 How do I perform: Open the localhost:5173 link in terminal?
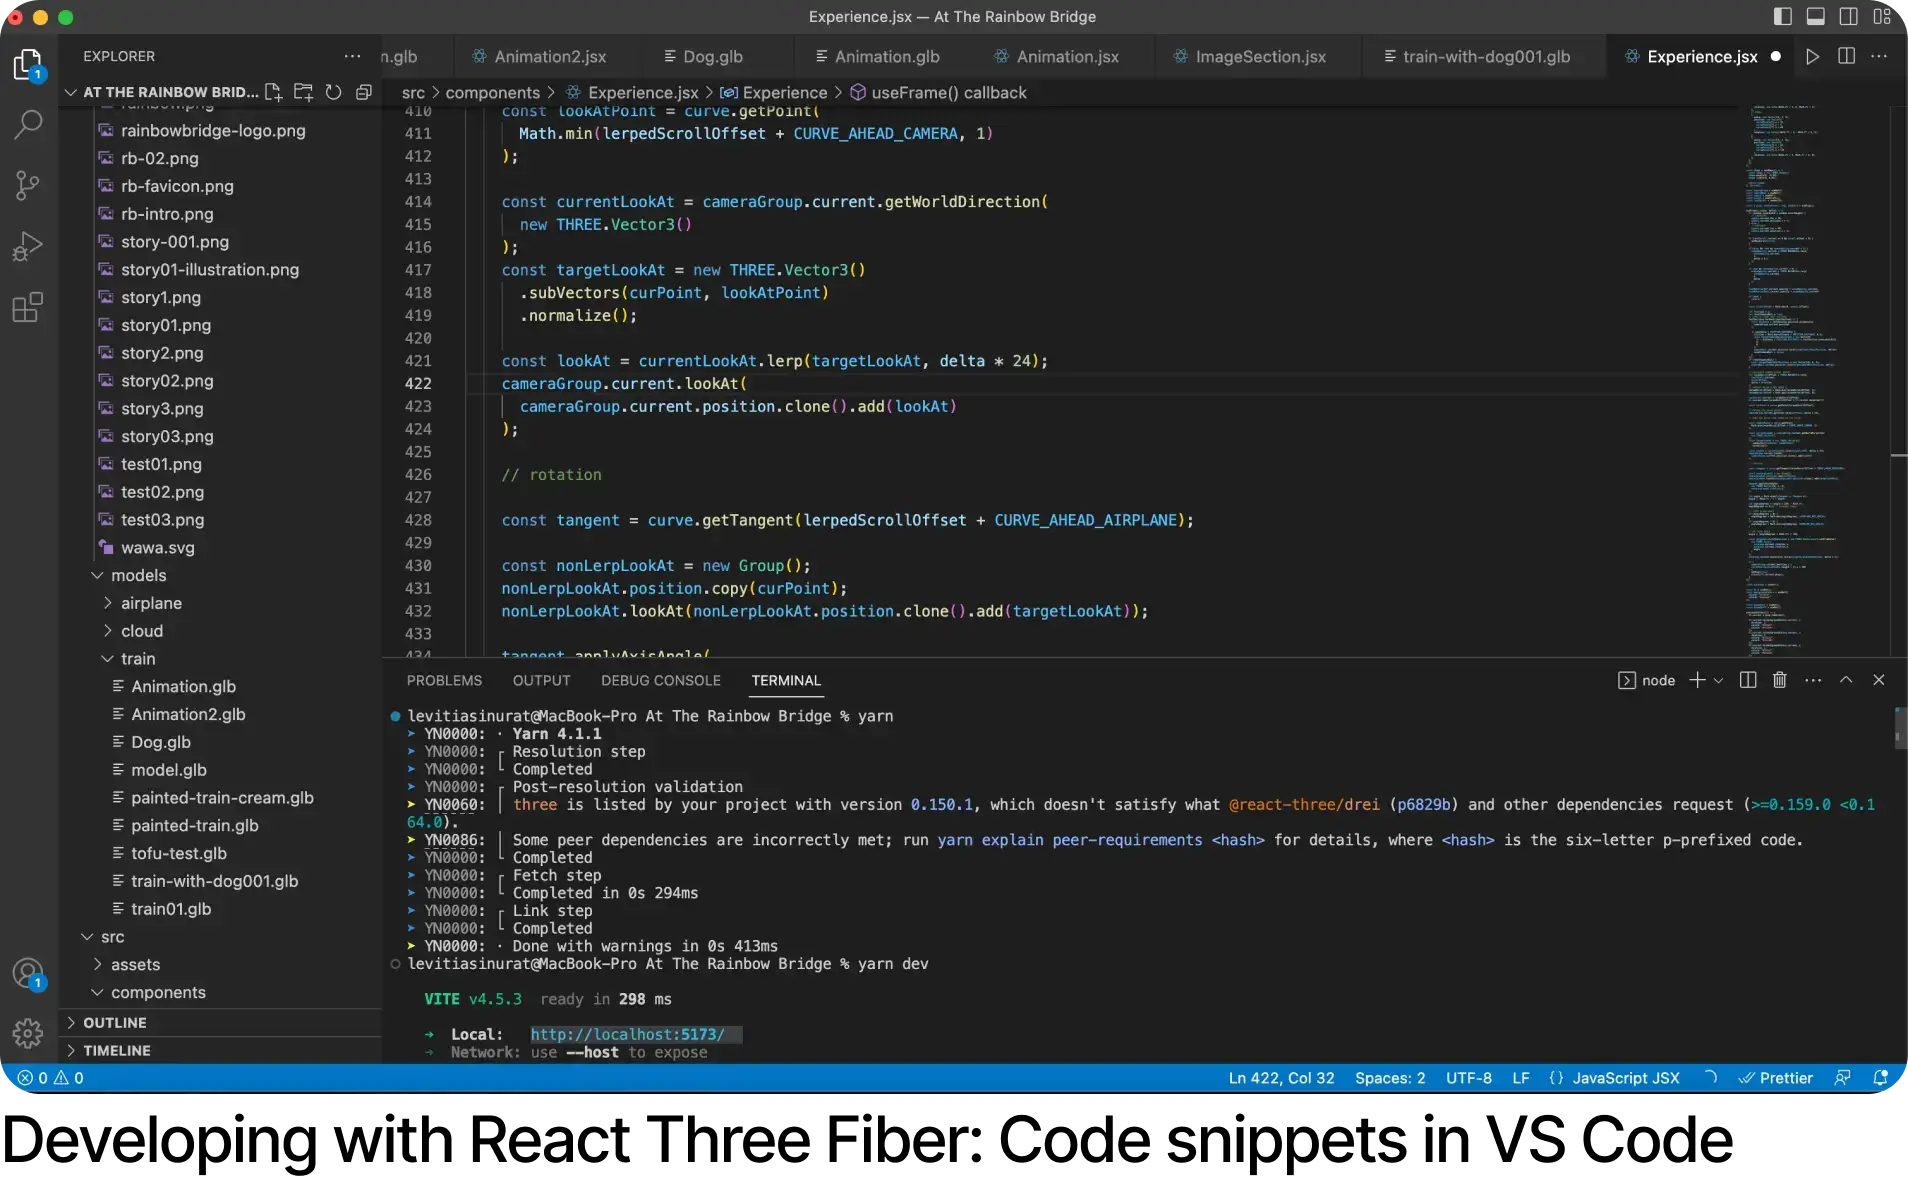pyautogui.click(x=627, y=1035)
